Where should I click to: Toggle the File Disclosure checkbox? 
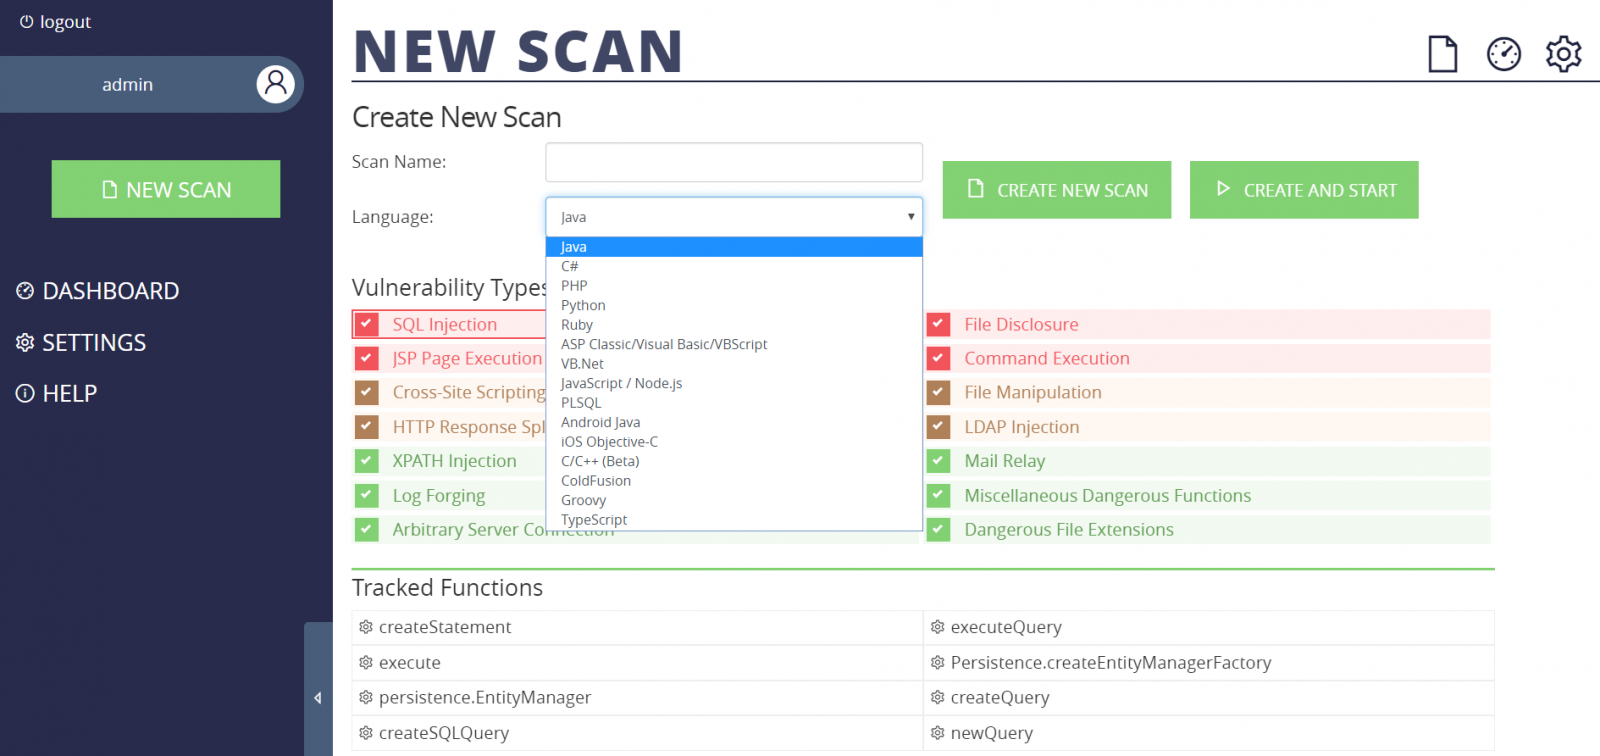(x=938, y=324)
